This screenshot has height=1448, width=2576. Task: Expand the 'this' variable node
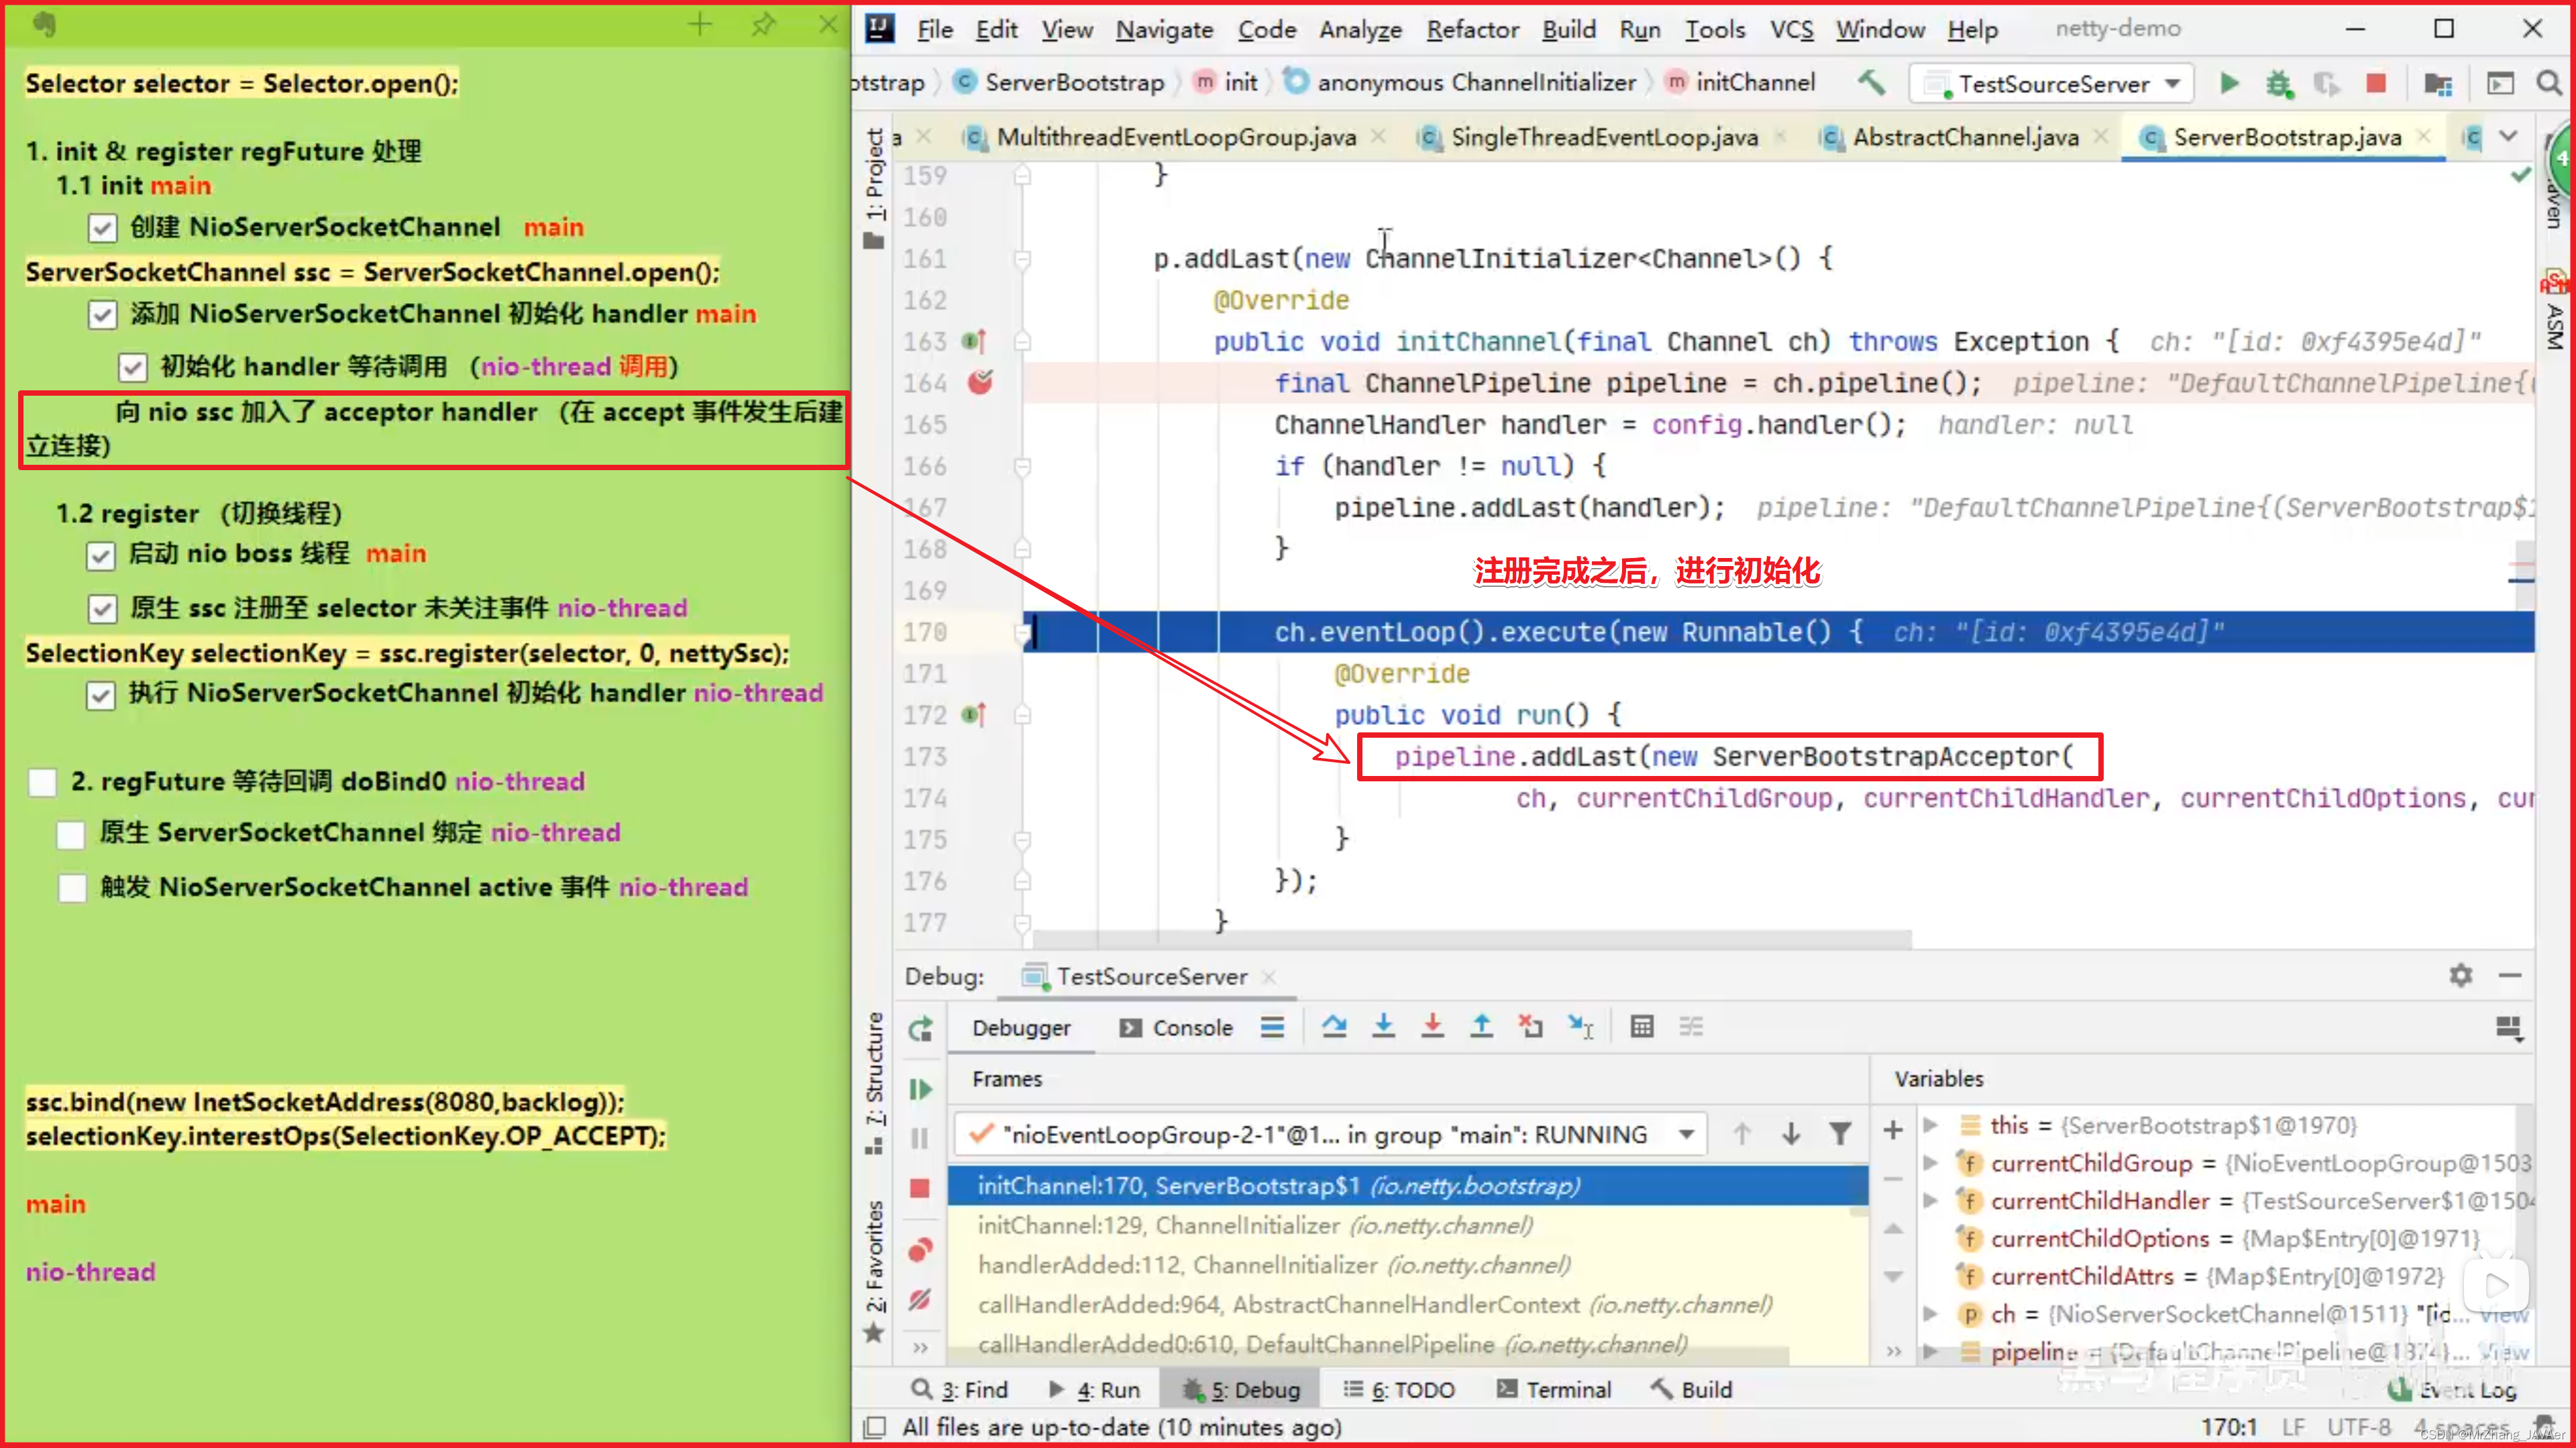(1931, 1125)
